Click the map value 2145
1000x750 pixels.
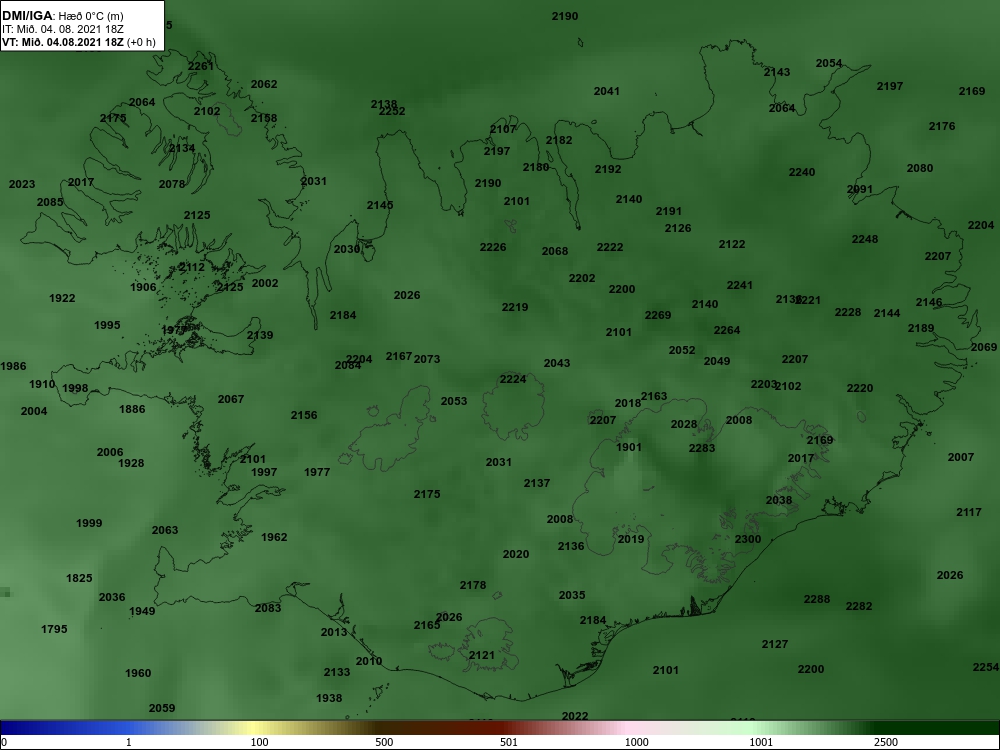pos(380,205)
